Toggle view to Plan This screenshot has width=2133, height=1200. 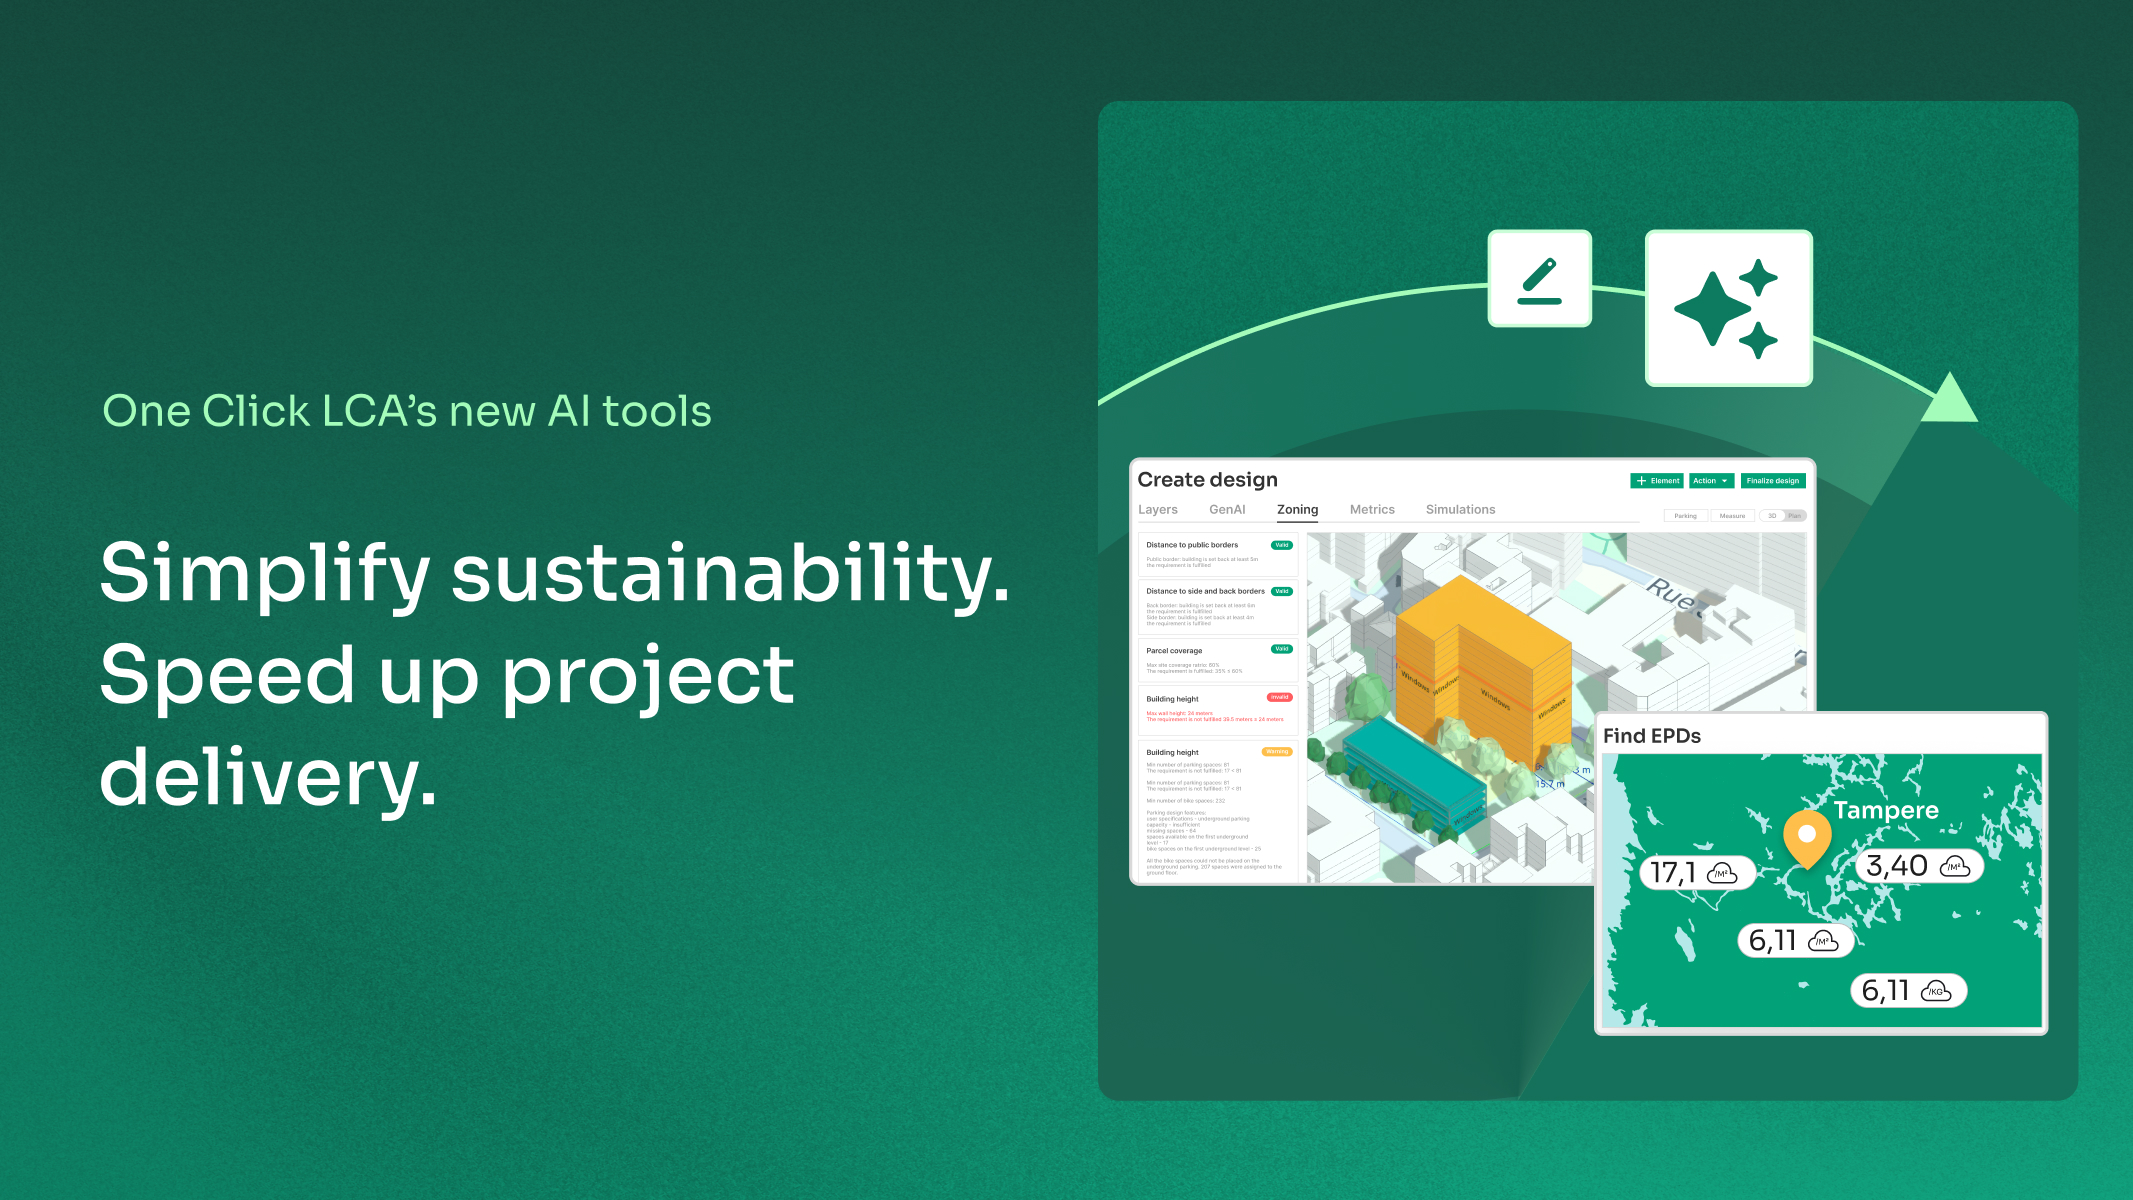[1794, 516]
